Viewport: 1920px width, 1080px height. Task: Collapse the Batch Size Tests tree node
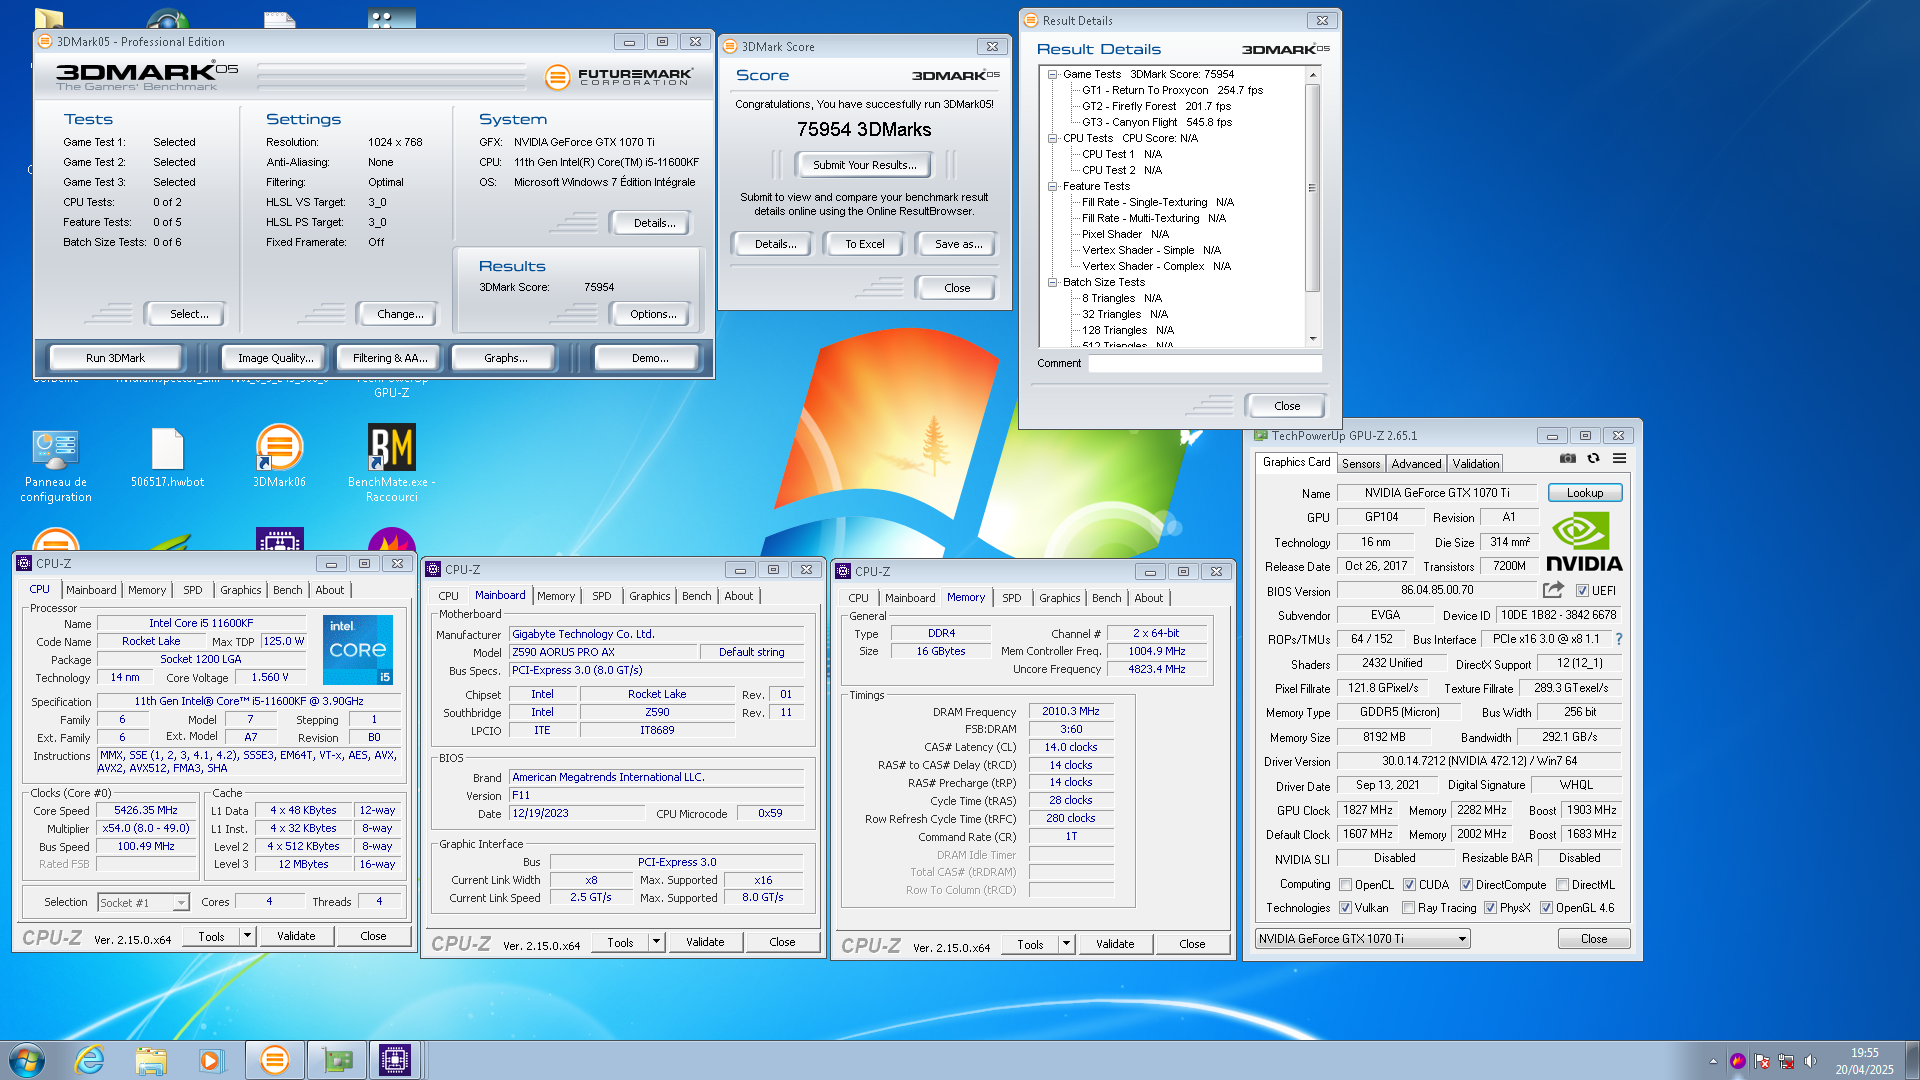[x=1052, y=282]
